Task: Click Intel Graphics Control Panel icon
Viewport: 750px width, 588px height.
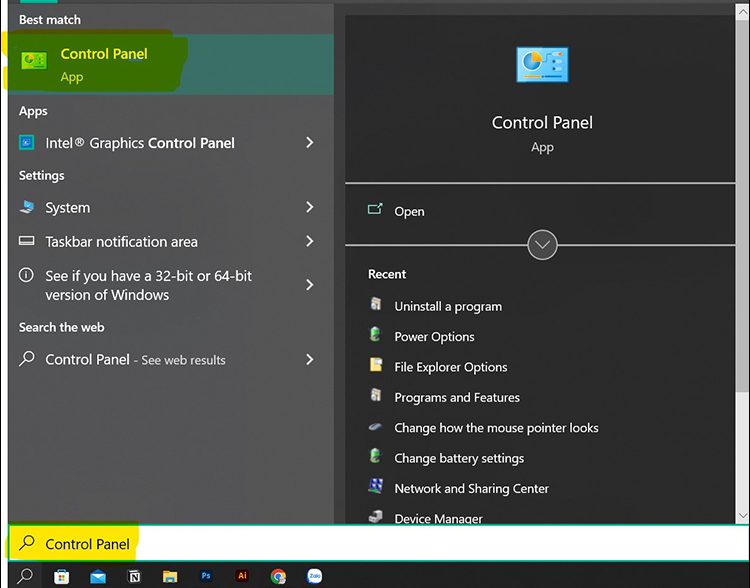Action: pos(26,143)
